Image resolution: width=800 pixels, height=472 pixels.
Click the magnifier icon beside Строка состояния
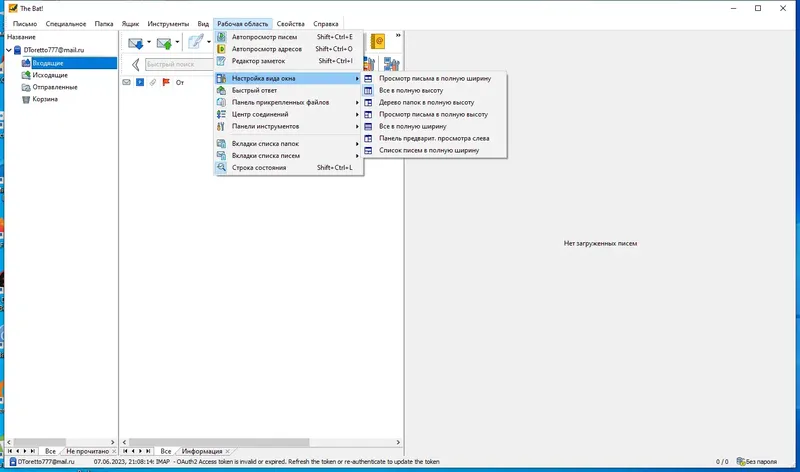point(221,167)
